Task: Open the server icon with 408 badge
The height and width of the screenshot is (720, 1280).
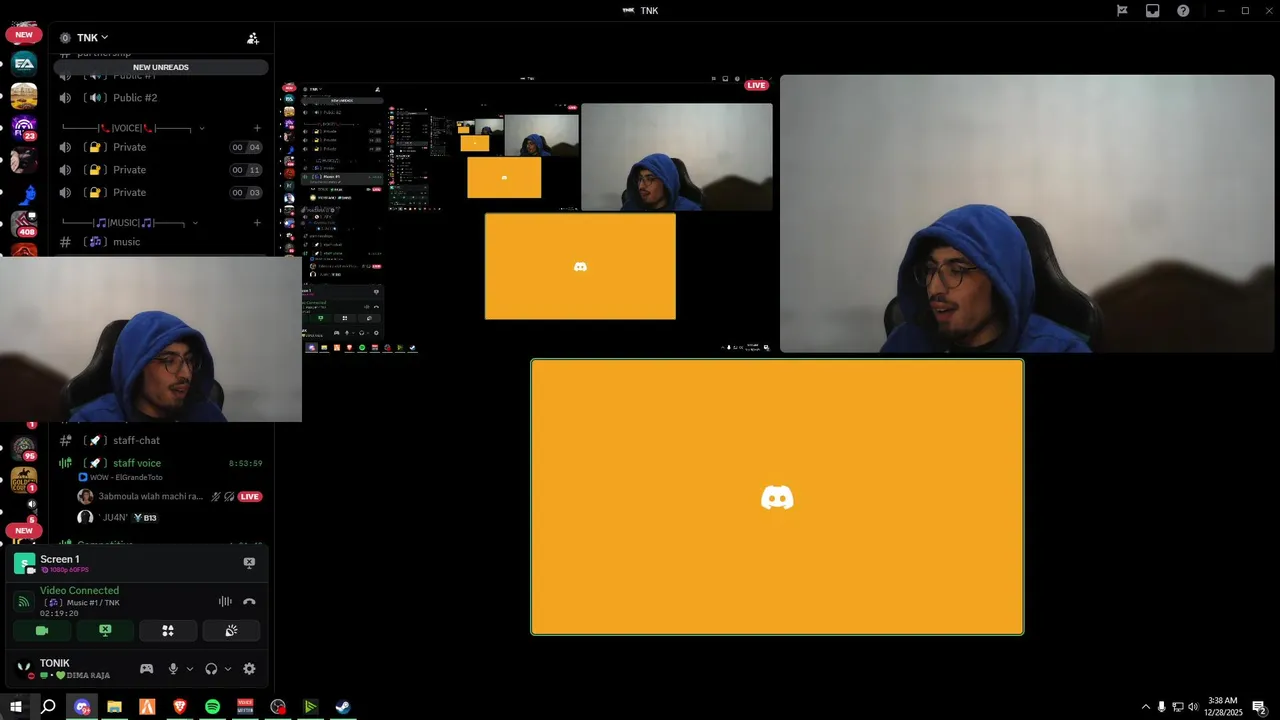Action: coord(24,223)
